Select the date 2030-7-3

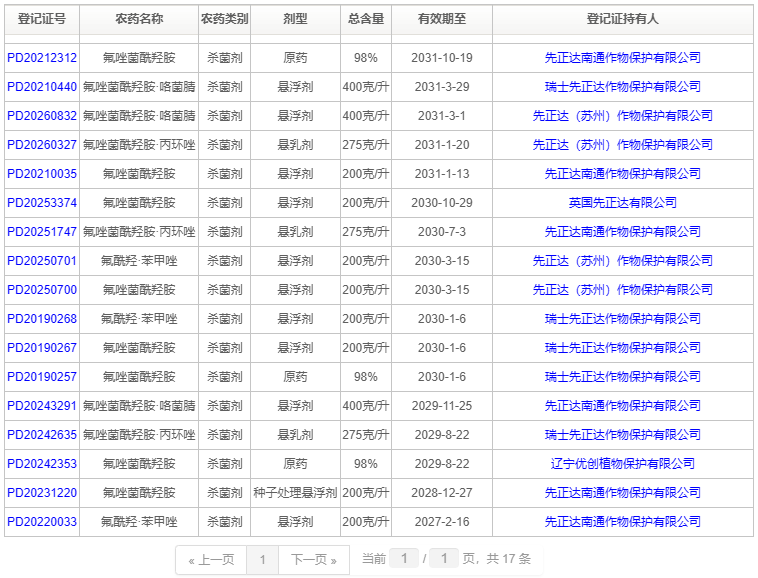click(x=442, y=232)
